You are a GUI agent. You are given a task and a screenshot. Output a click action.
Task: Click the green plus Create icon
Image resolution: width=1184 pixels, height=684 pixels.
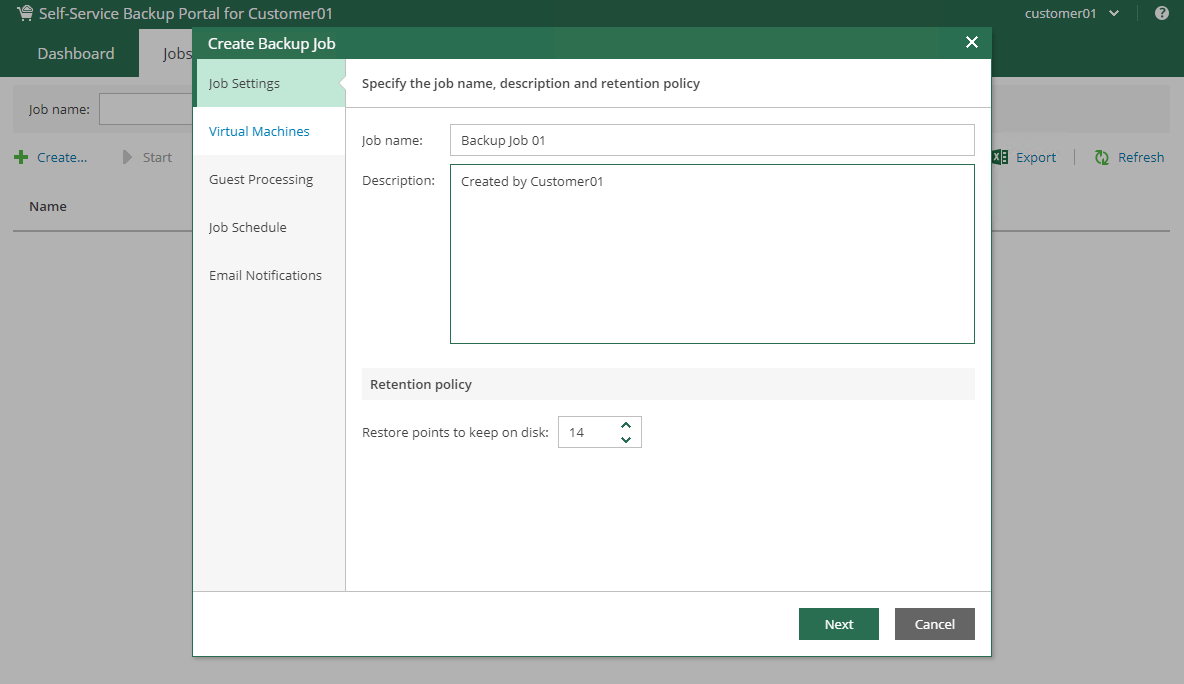[21, 158]
